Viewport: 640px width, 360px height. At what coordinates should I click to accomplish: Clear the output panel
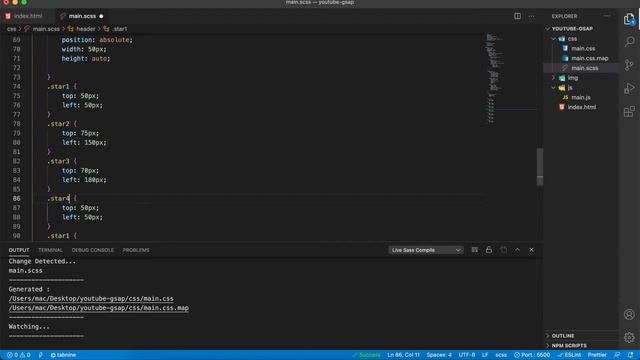[x=475, y=250]
